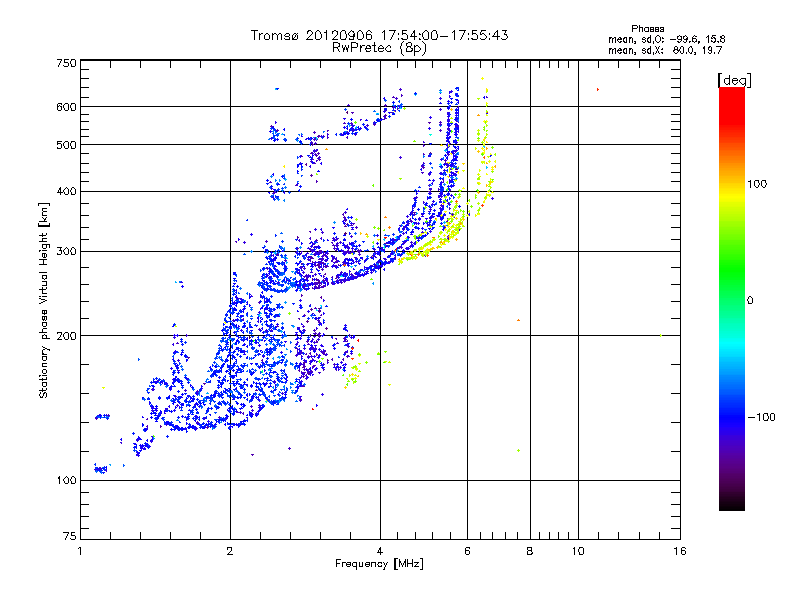Click the "Frequency [MHz]" x-axis label
This screenshot has width=800, height=600.
[x=379, y=564]
